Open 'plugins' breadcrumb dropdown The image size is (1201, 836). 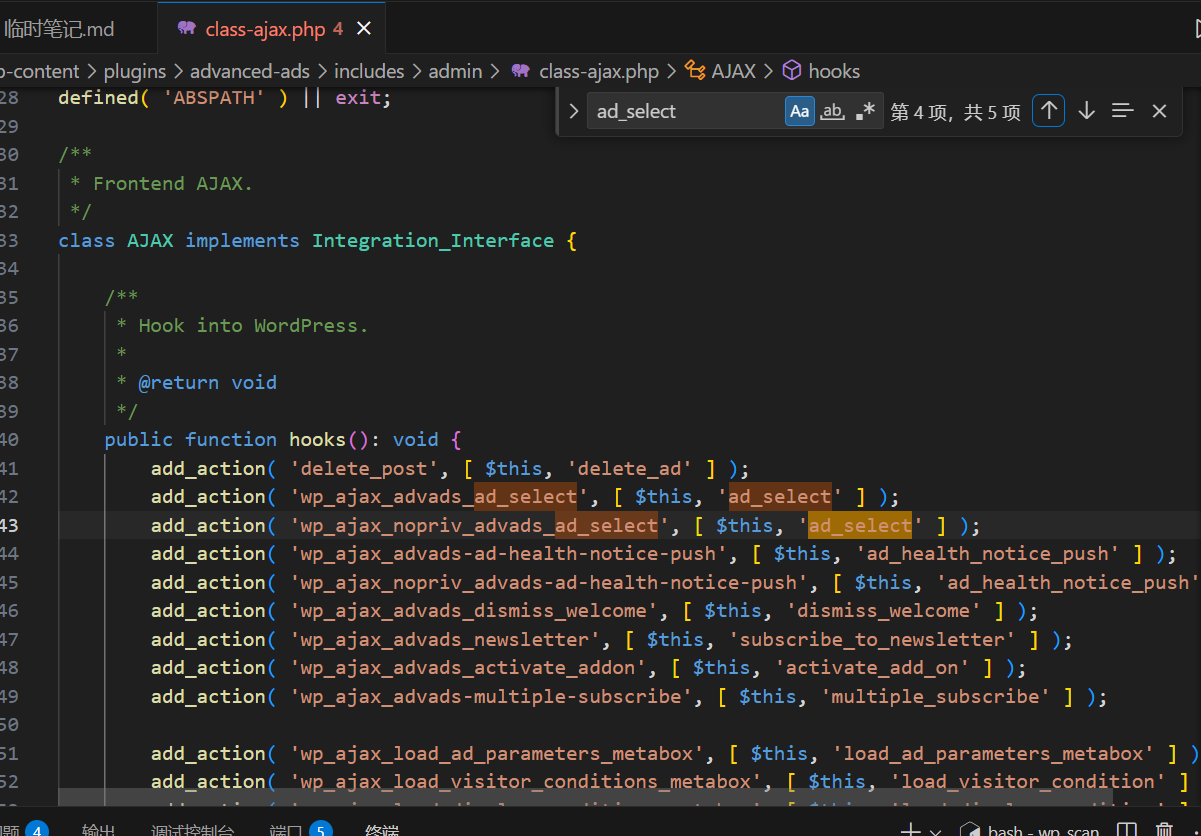[x=136, y=71]
